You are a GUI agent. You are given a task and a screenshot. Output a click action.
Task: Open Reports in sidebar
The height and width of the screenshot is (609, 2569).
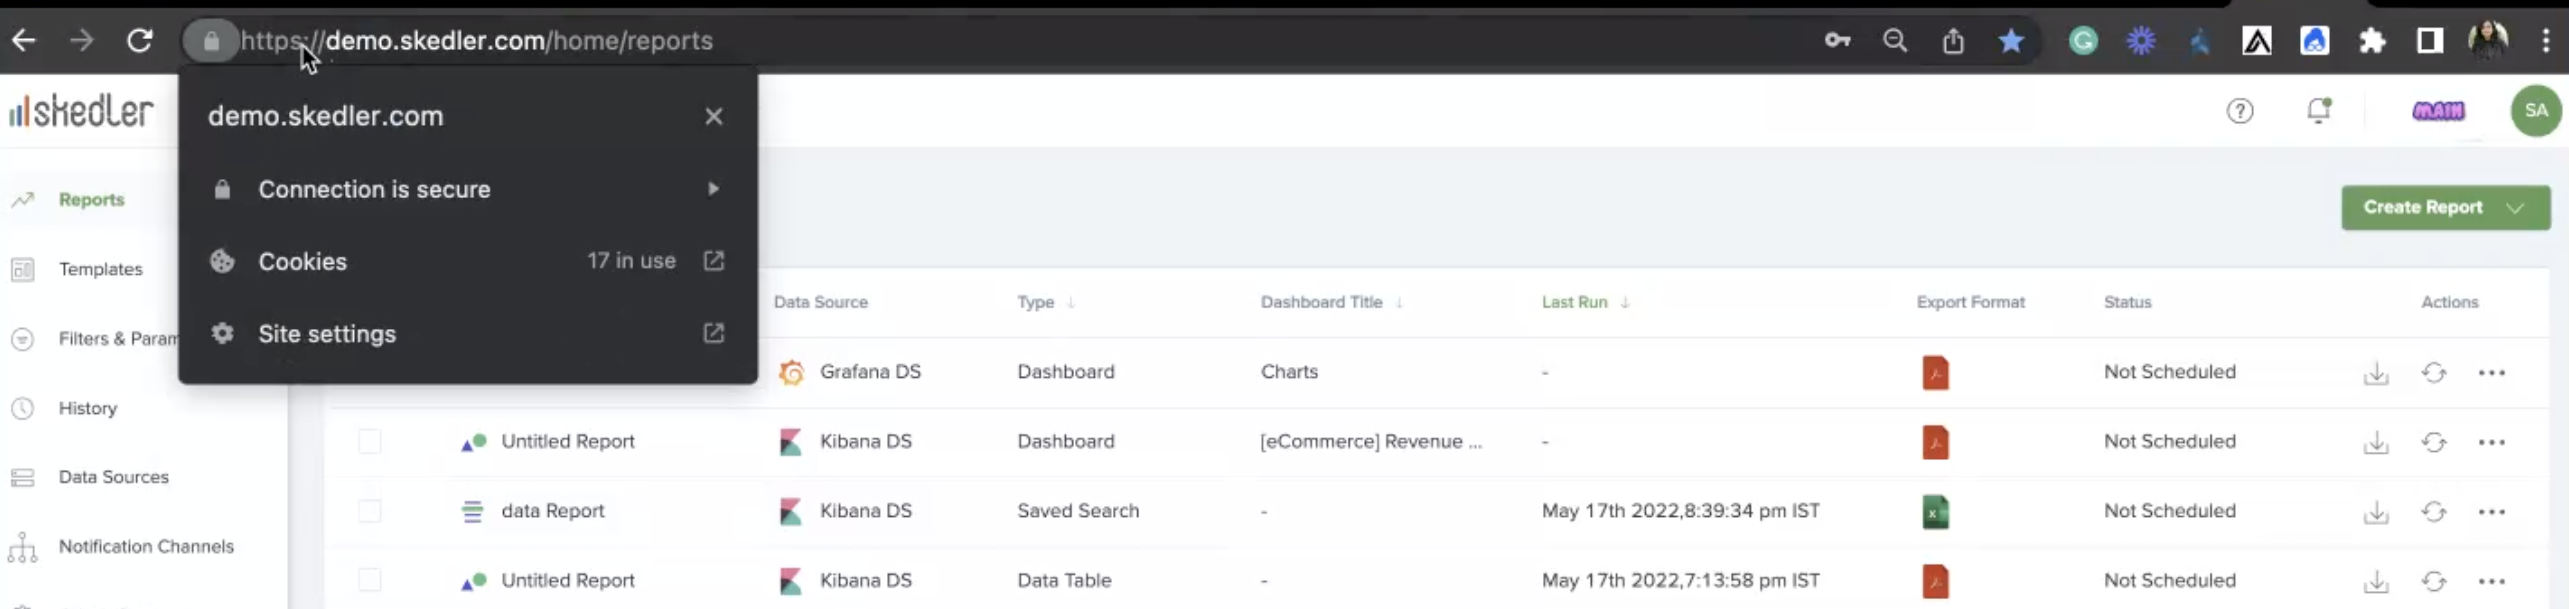pos(91,200)
